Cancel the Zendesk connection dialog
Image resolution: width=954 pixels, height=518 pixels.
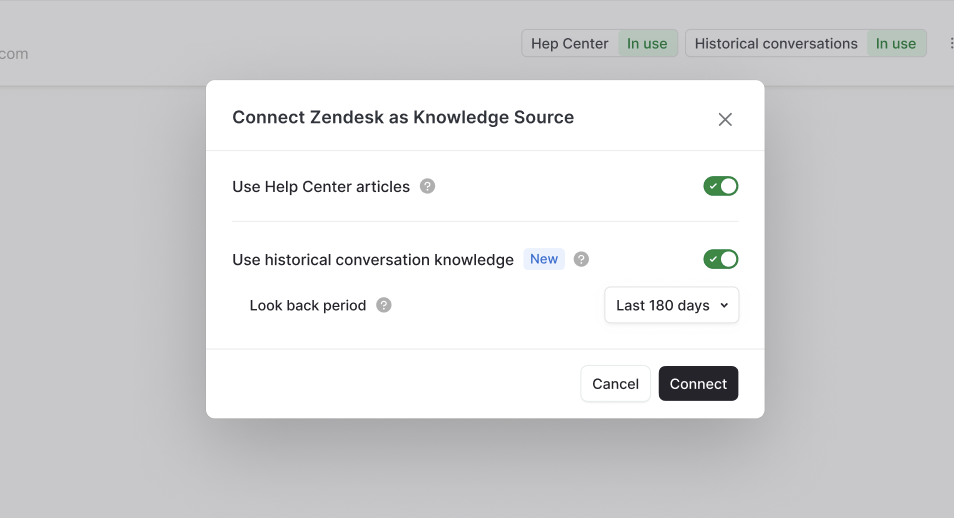point(615,383)
